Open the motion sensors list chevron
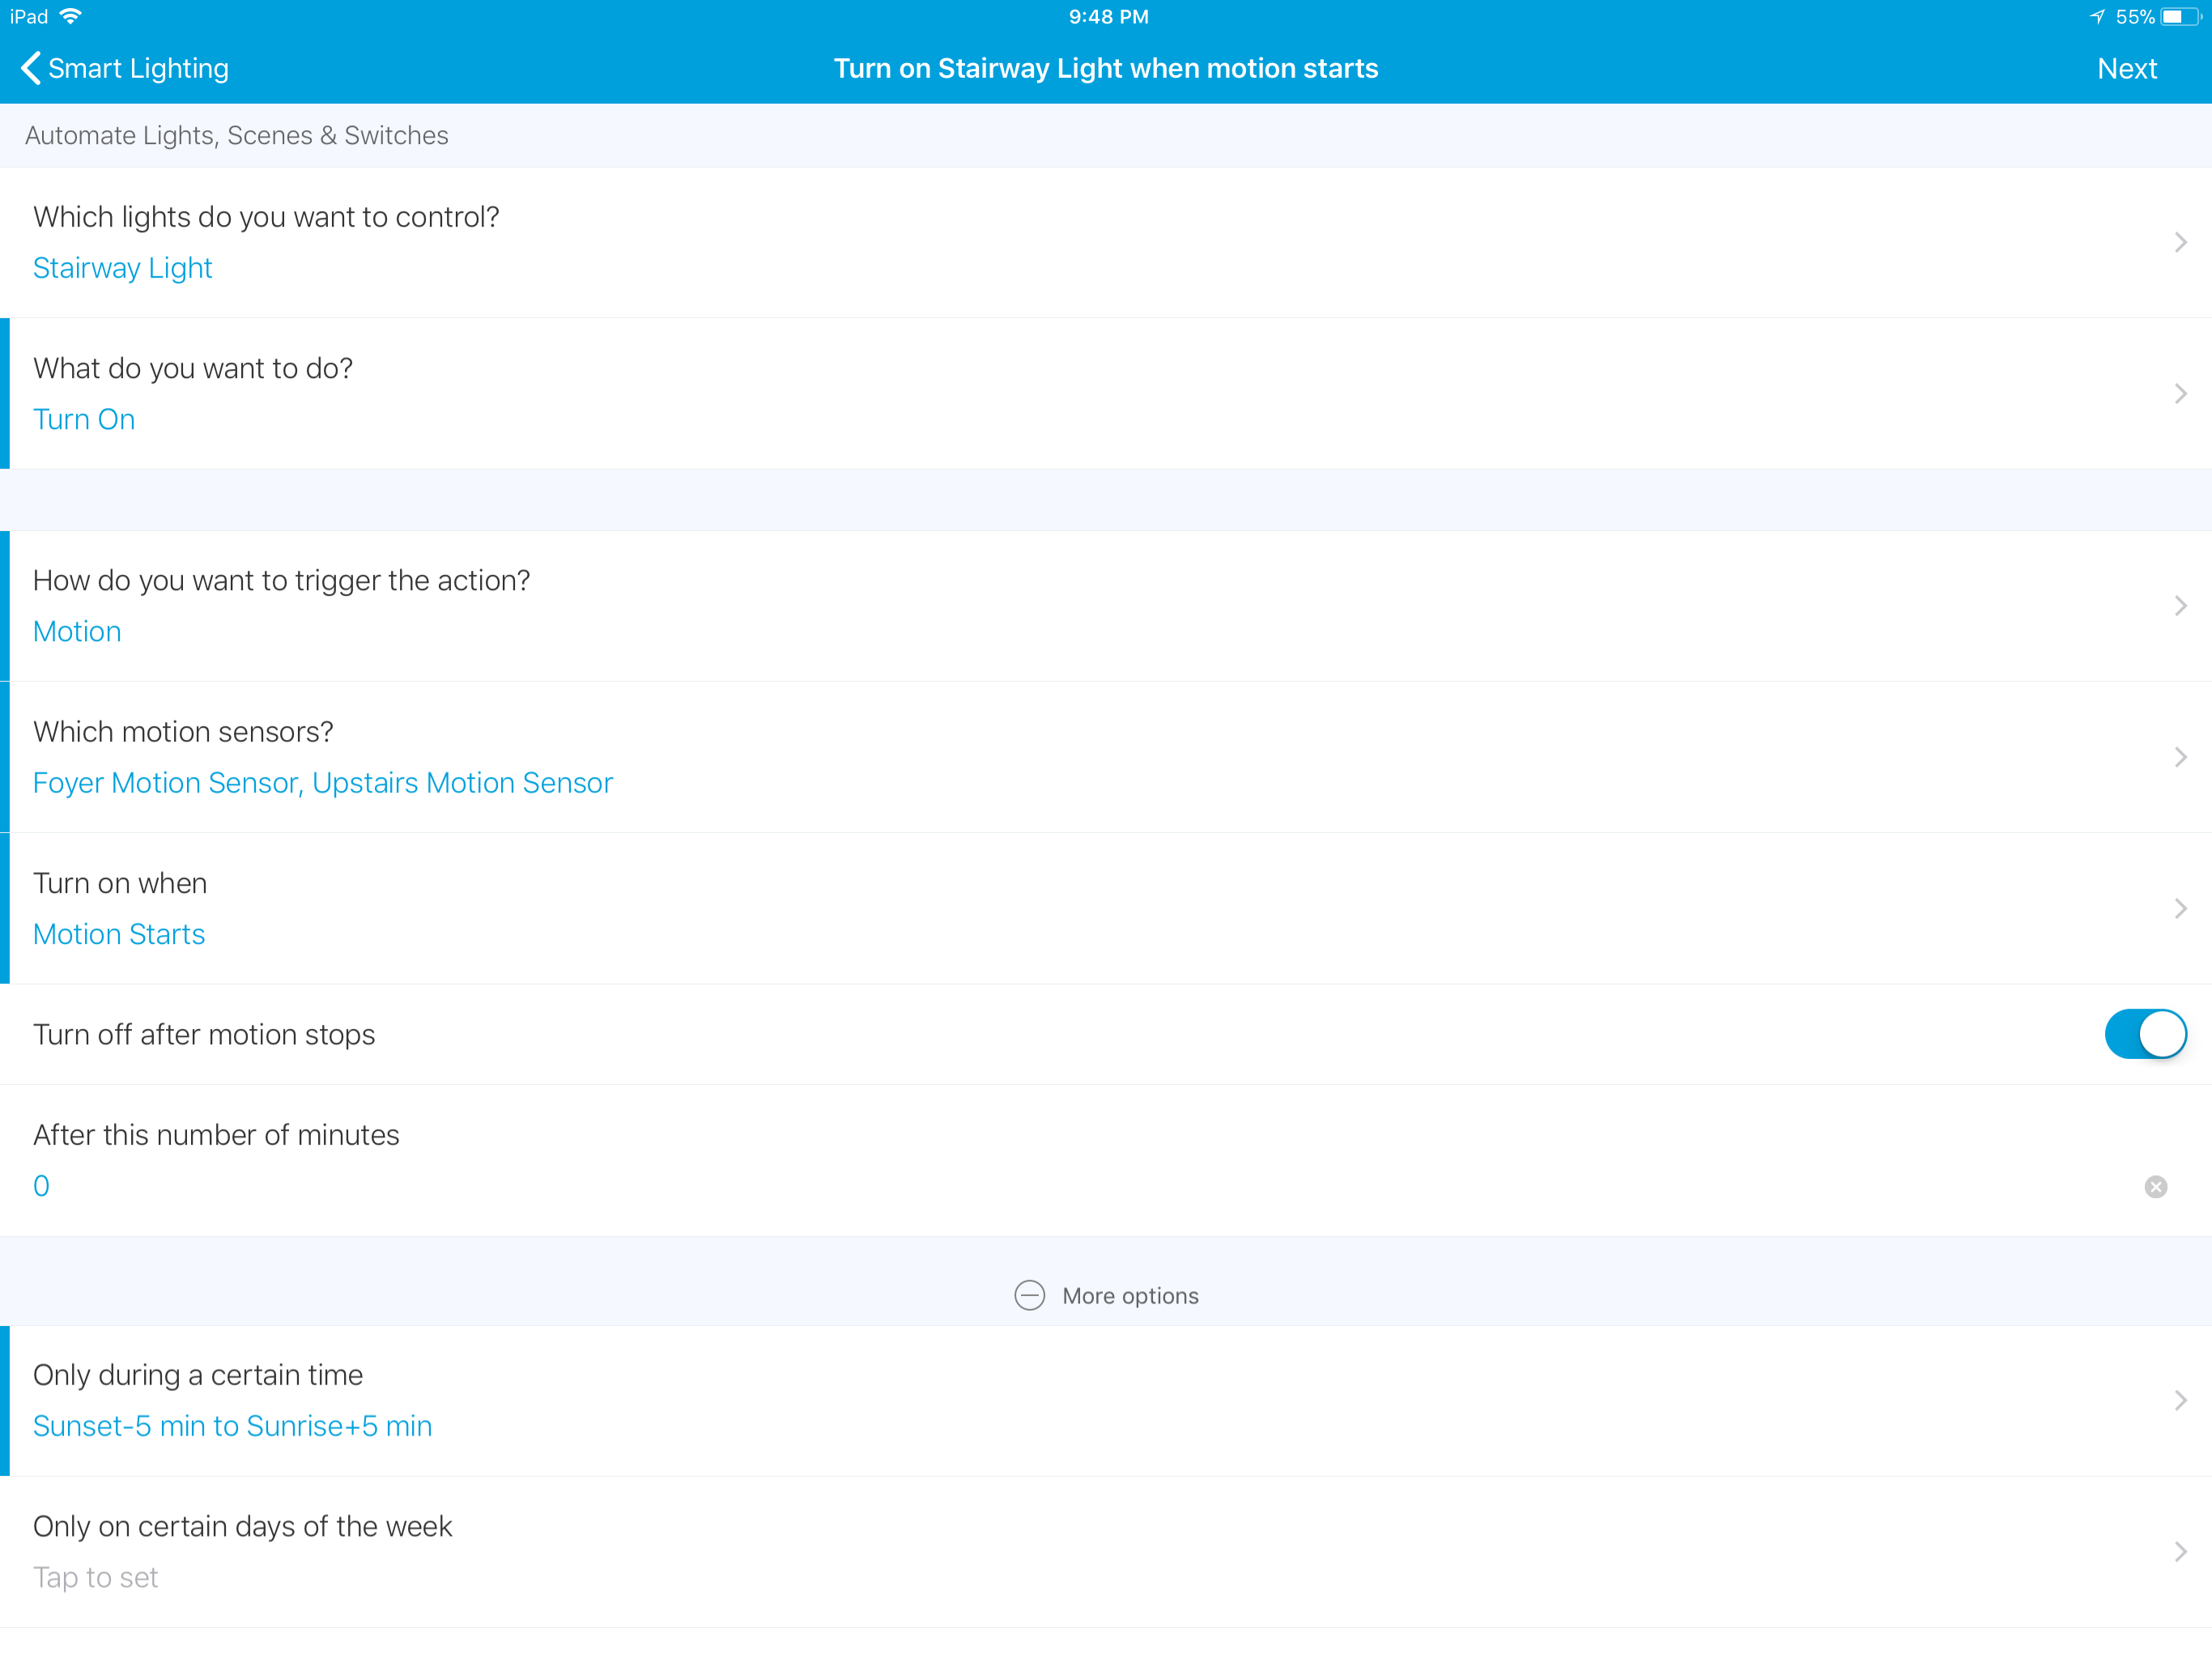2212x1658 pixels. click(x=2180, y=757)
